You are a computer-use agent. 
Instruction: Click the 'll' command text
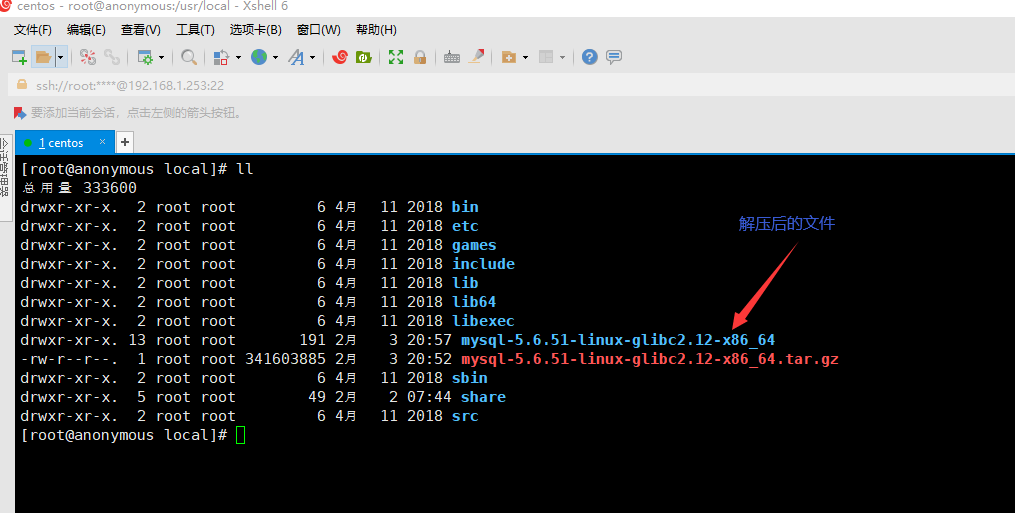pyautogui.click(x=245, y=169)
